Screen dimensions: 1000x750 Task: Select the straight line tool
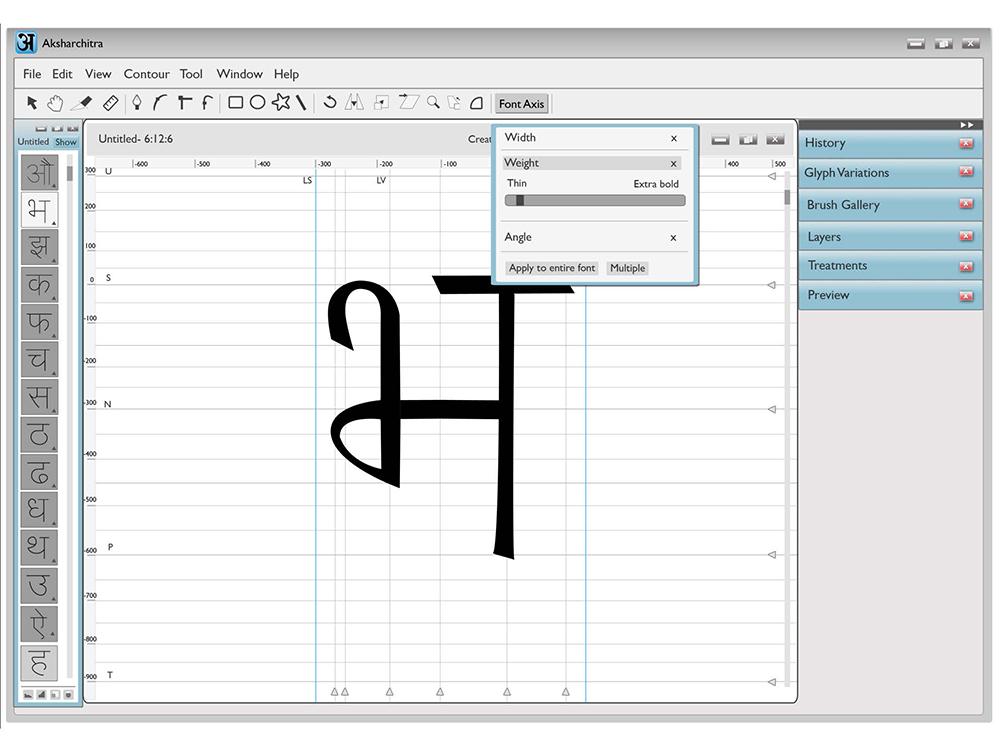(x=301, y=103)
